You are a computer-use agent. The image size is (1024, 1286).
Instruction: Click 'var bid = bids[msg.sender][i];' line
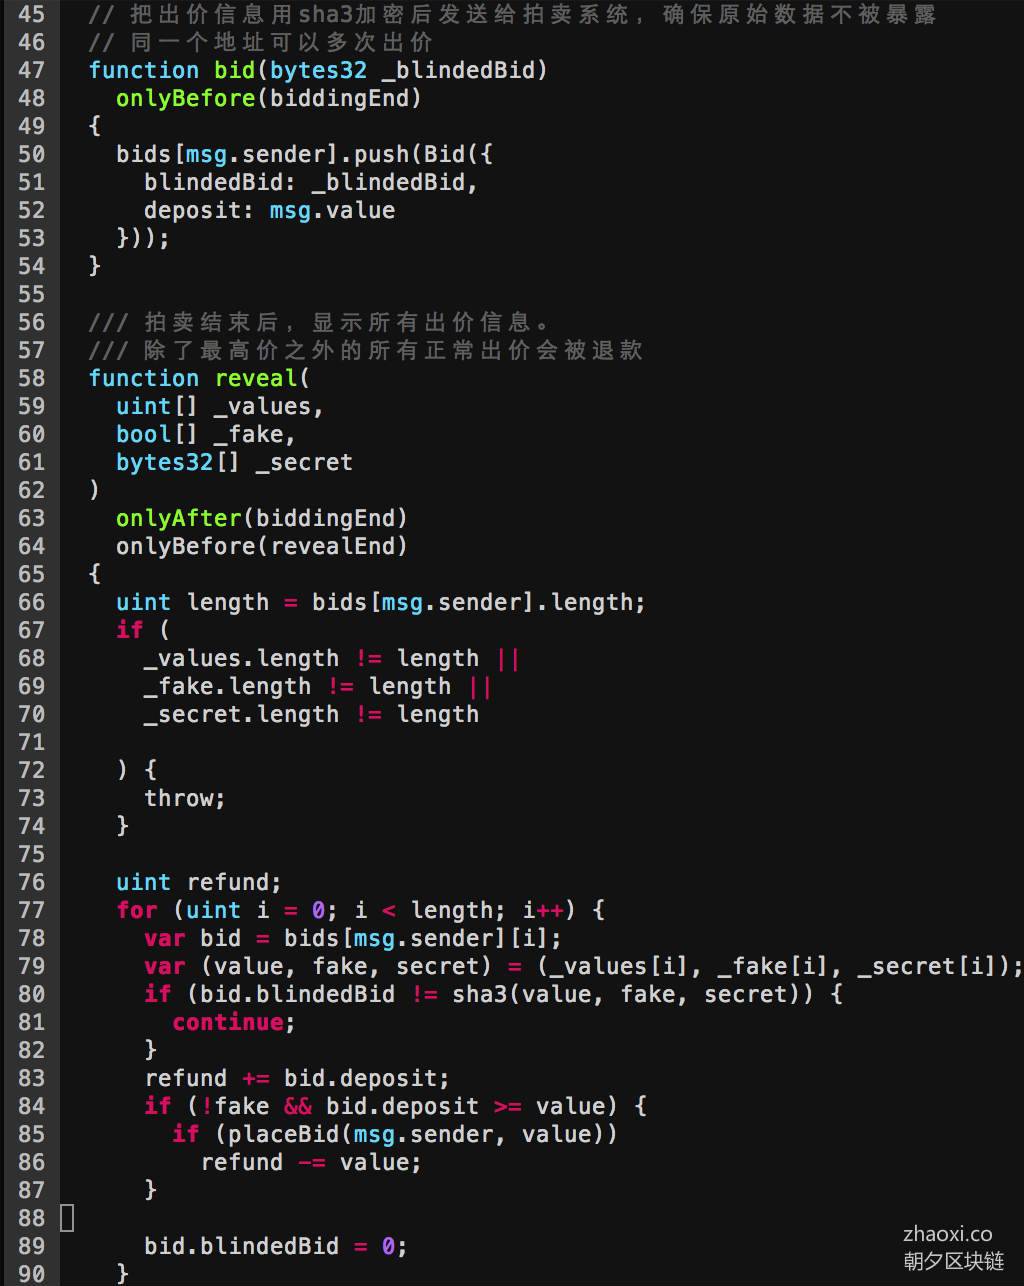point(353,938)
